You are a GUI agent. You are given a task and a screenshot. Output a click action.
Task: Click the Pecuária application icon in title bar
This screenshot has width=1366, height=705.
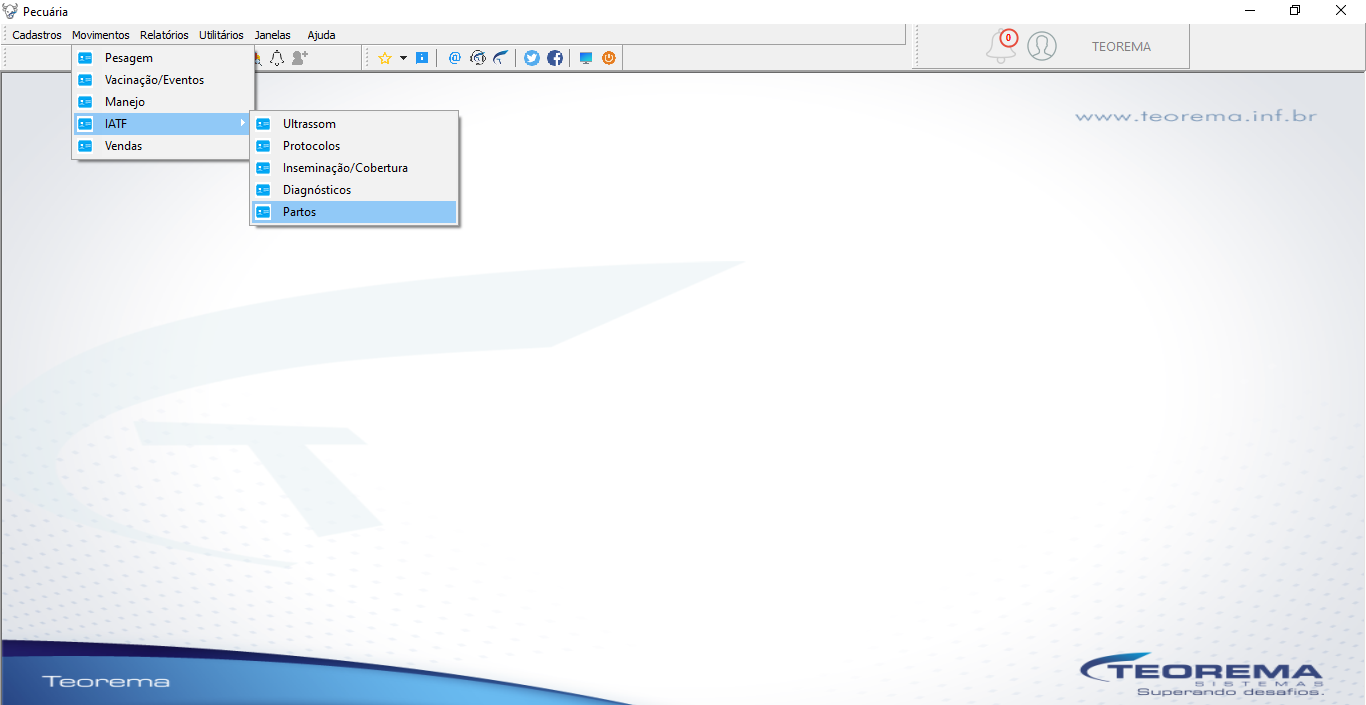point(11,11)
